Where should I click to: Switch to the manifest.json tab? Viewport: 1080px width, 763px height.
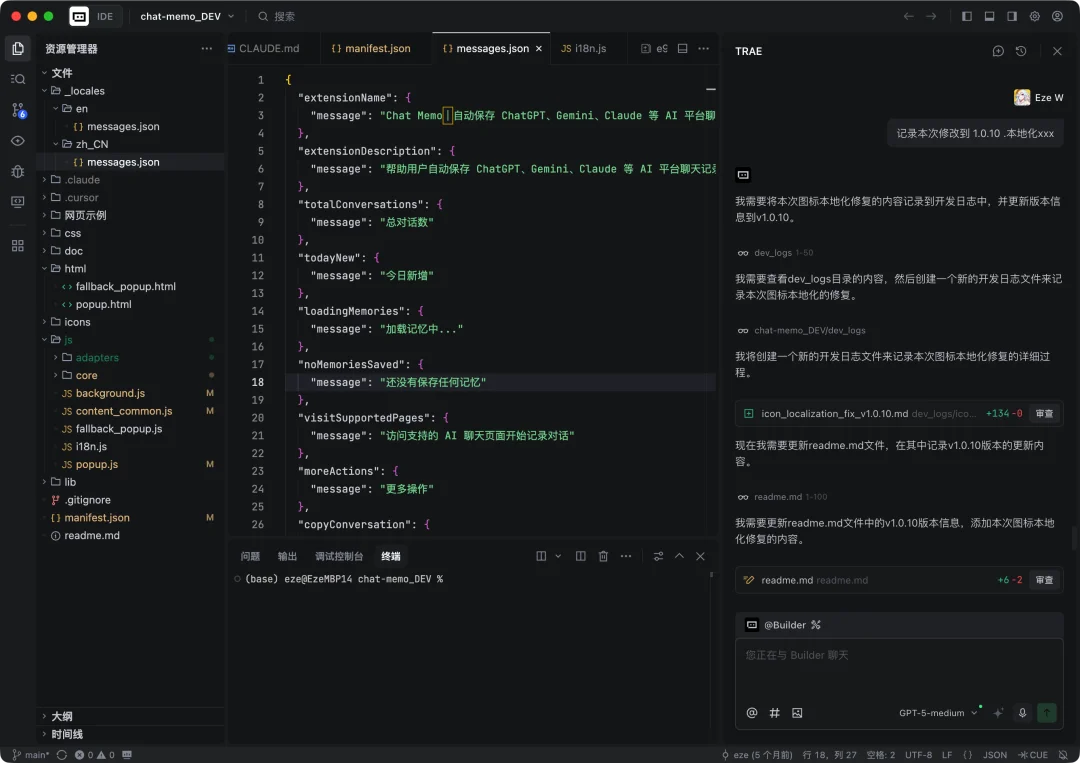[x=371, y=47]
